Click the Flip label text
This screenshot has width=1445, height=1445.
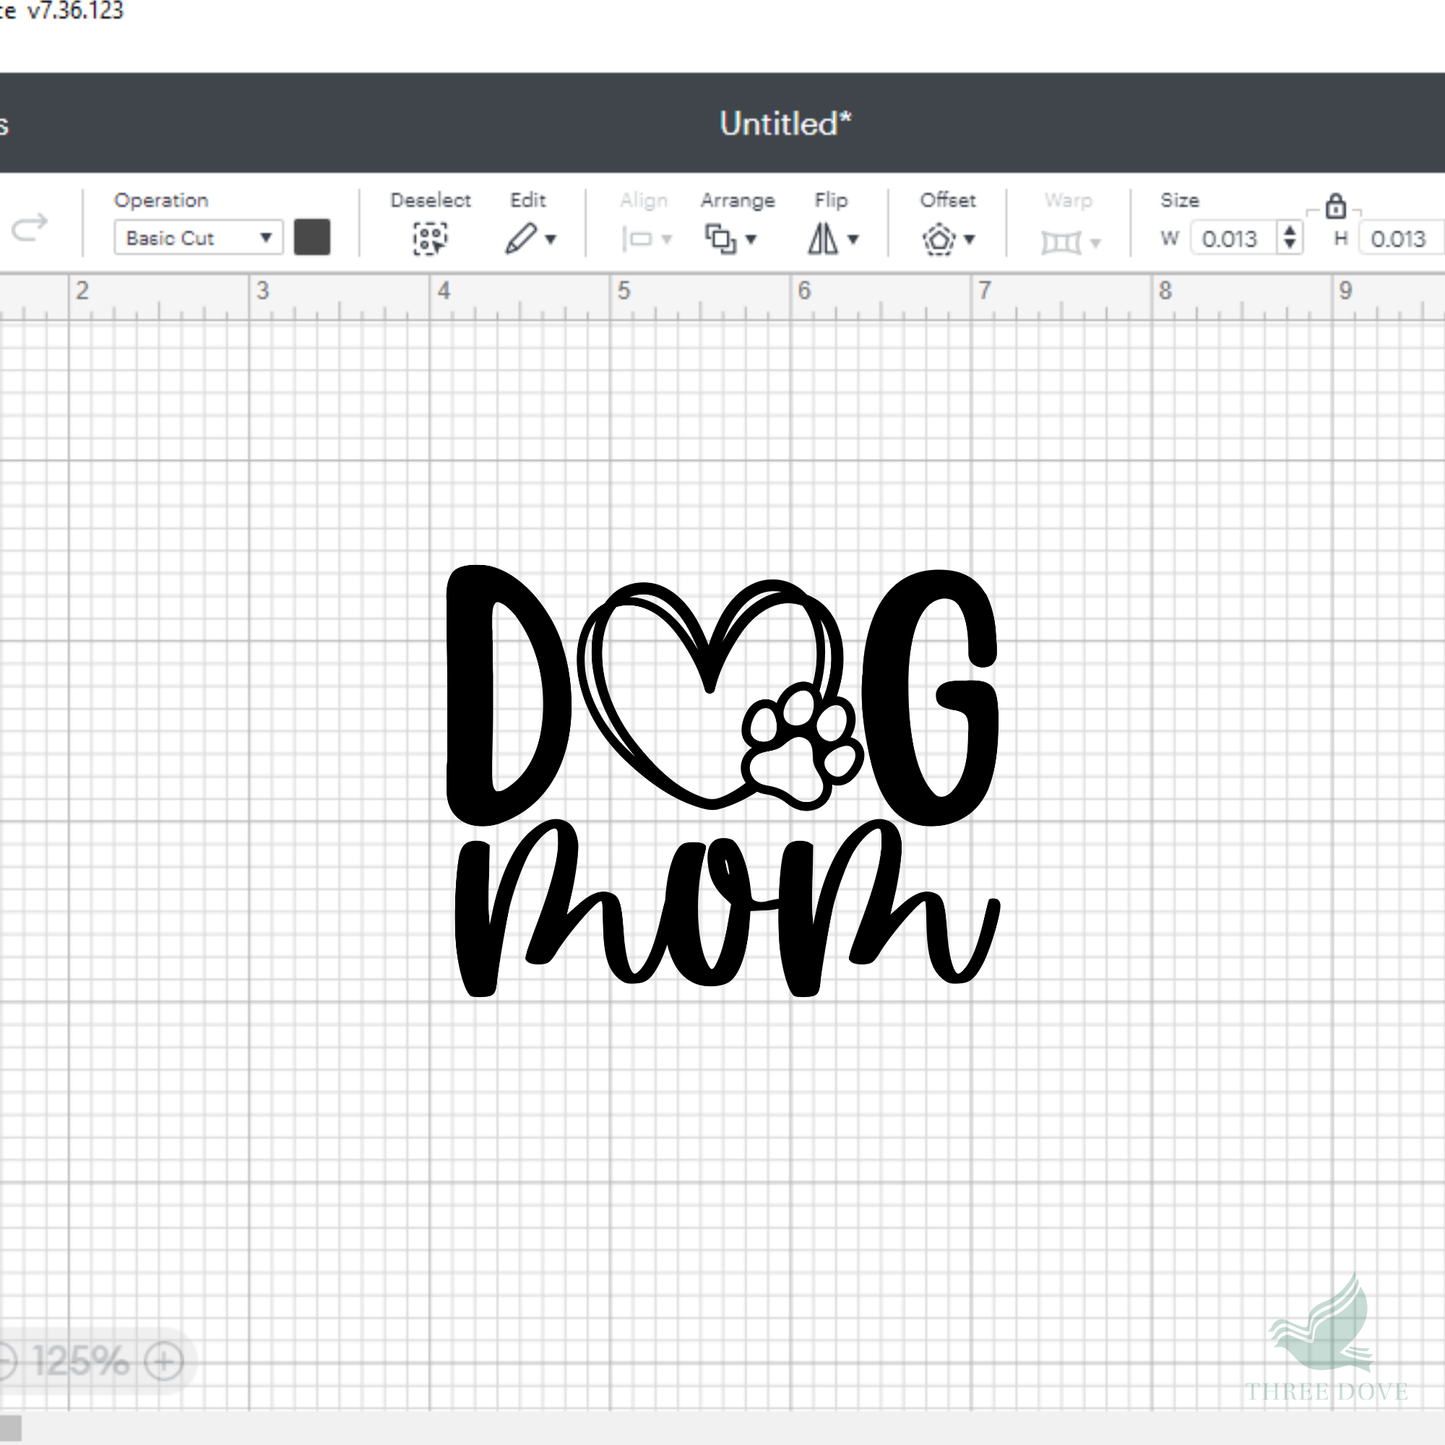click(831, 200)
